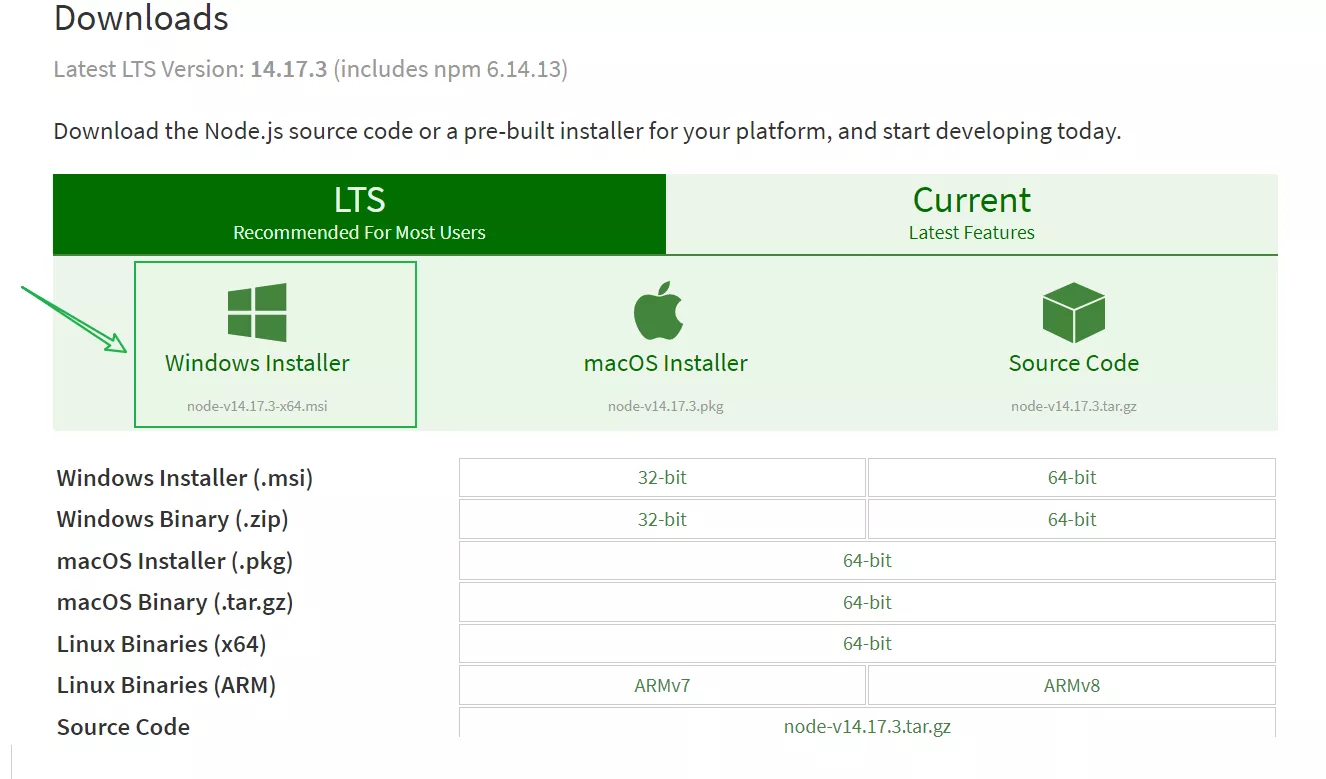Open the node-v14.17.3.tar.gz Source Code link

[x=866, y=726]
